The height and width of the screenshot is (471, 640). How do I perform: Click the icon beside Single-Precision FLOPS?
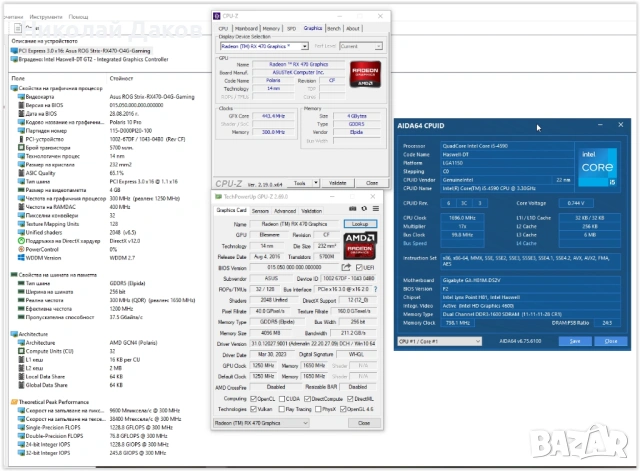pyautogui.click(x=21, y=427)
